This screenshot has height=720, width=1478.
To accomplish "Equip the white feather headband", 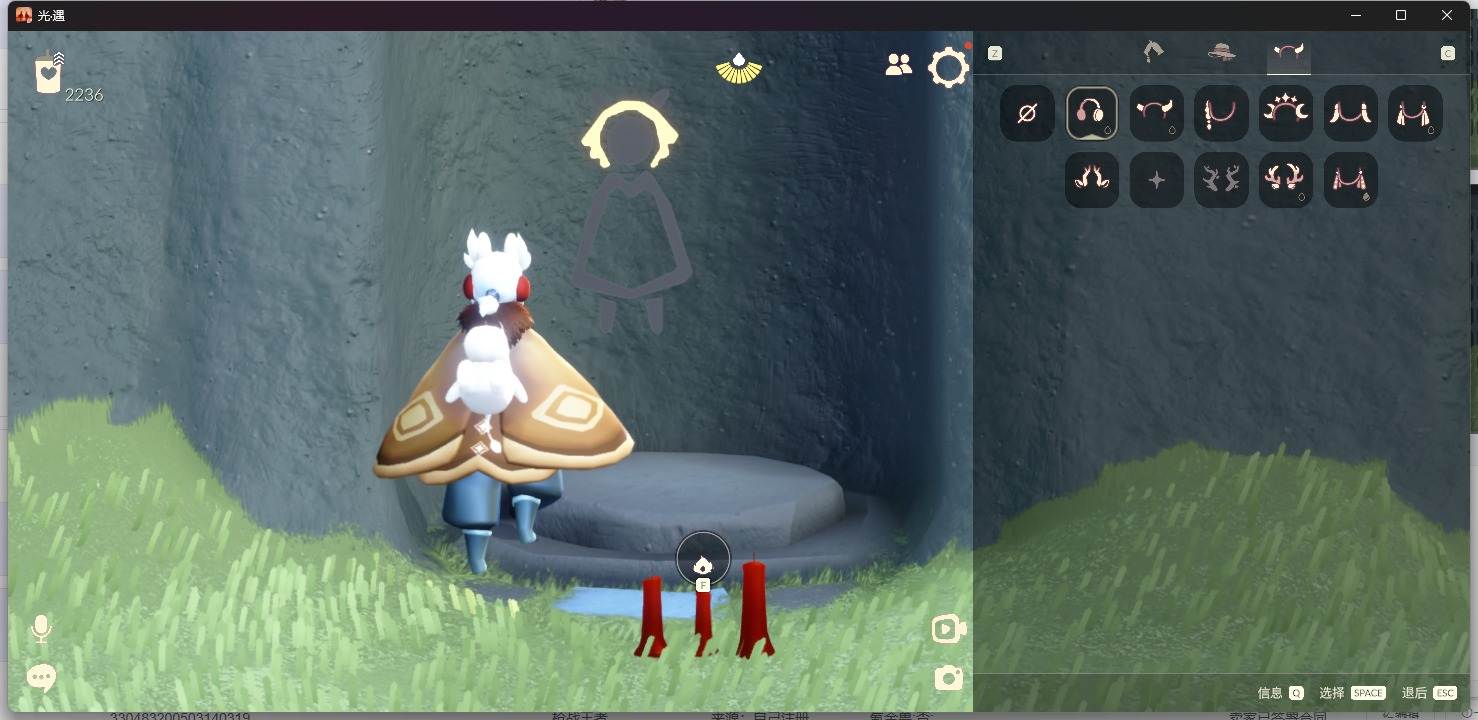I will pos(1351,113).
